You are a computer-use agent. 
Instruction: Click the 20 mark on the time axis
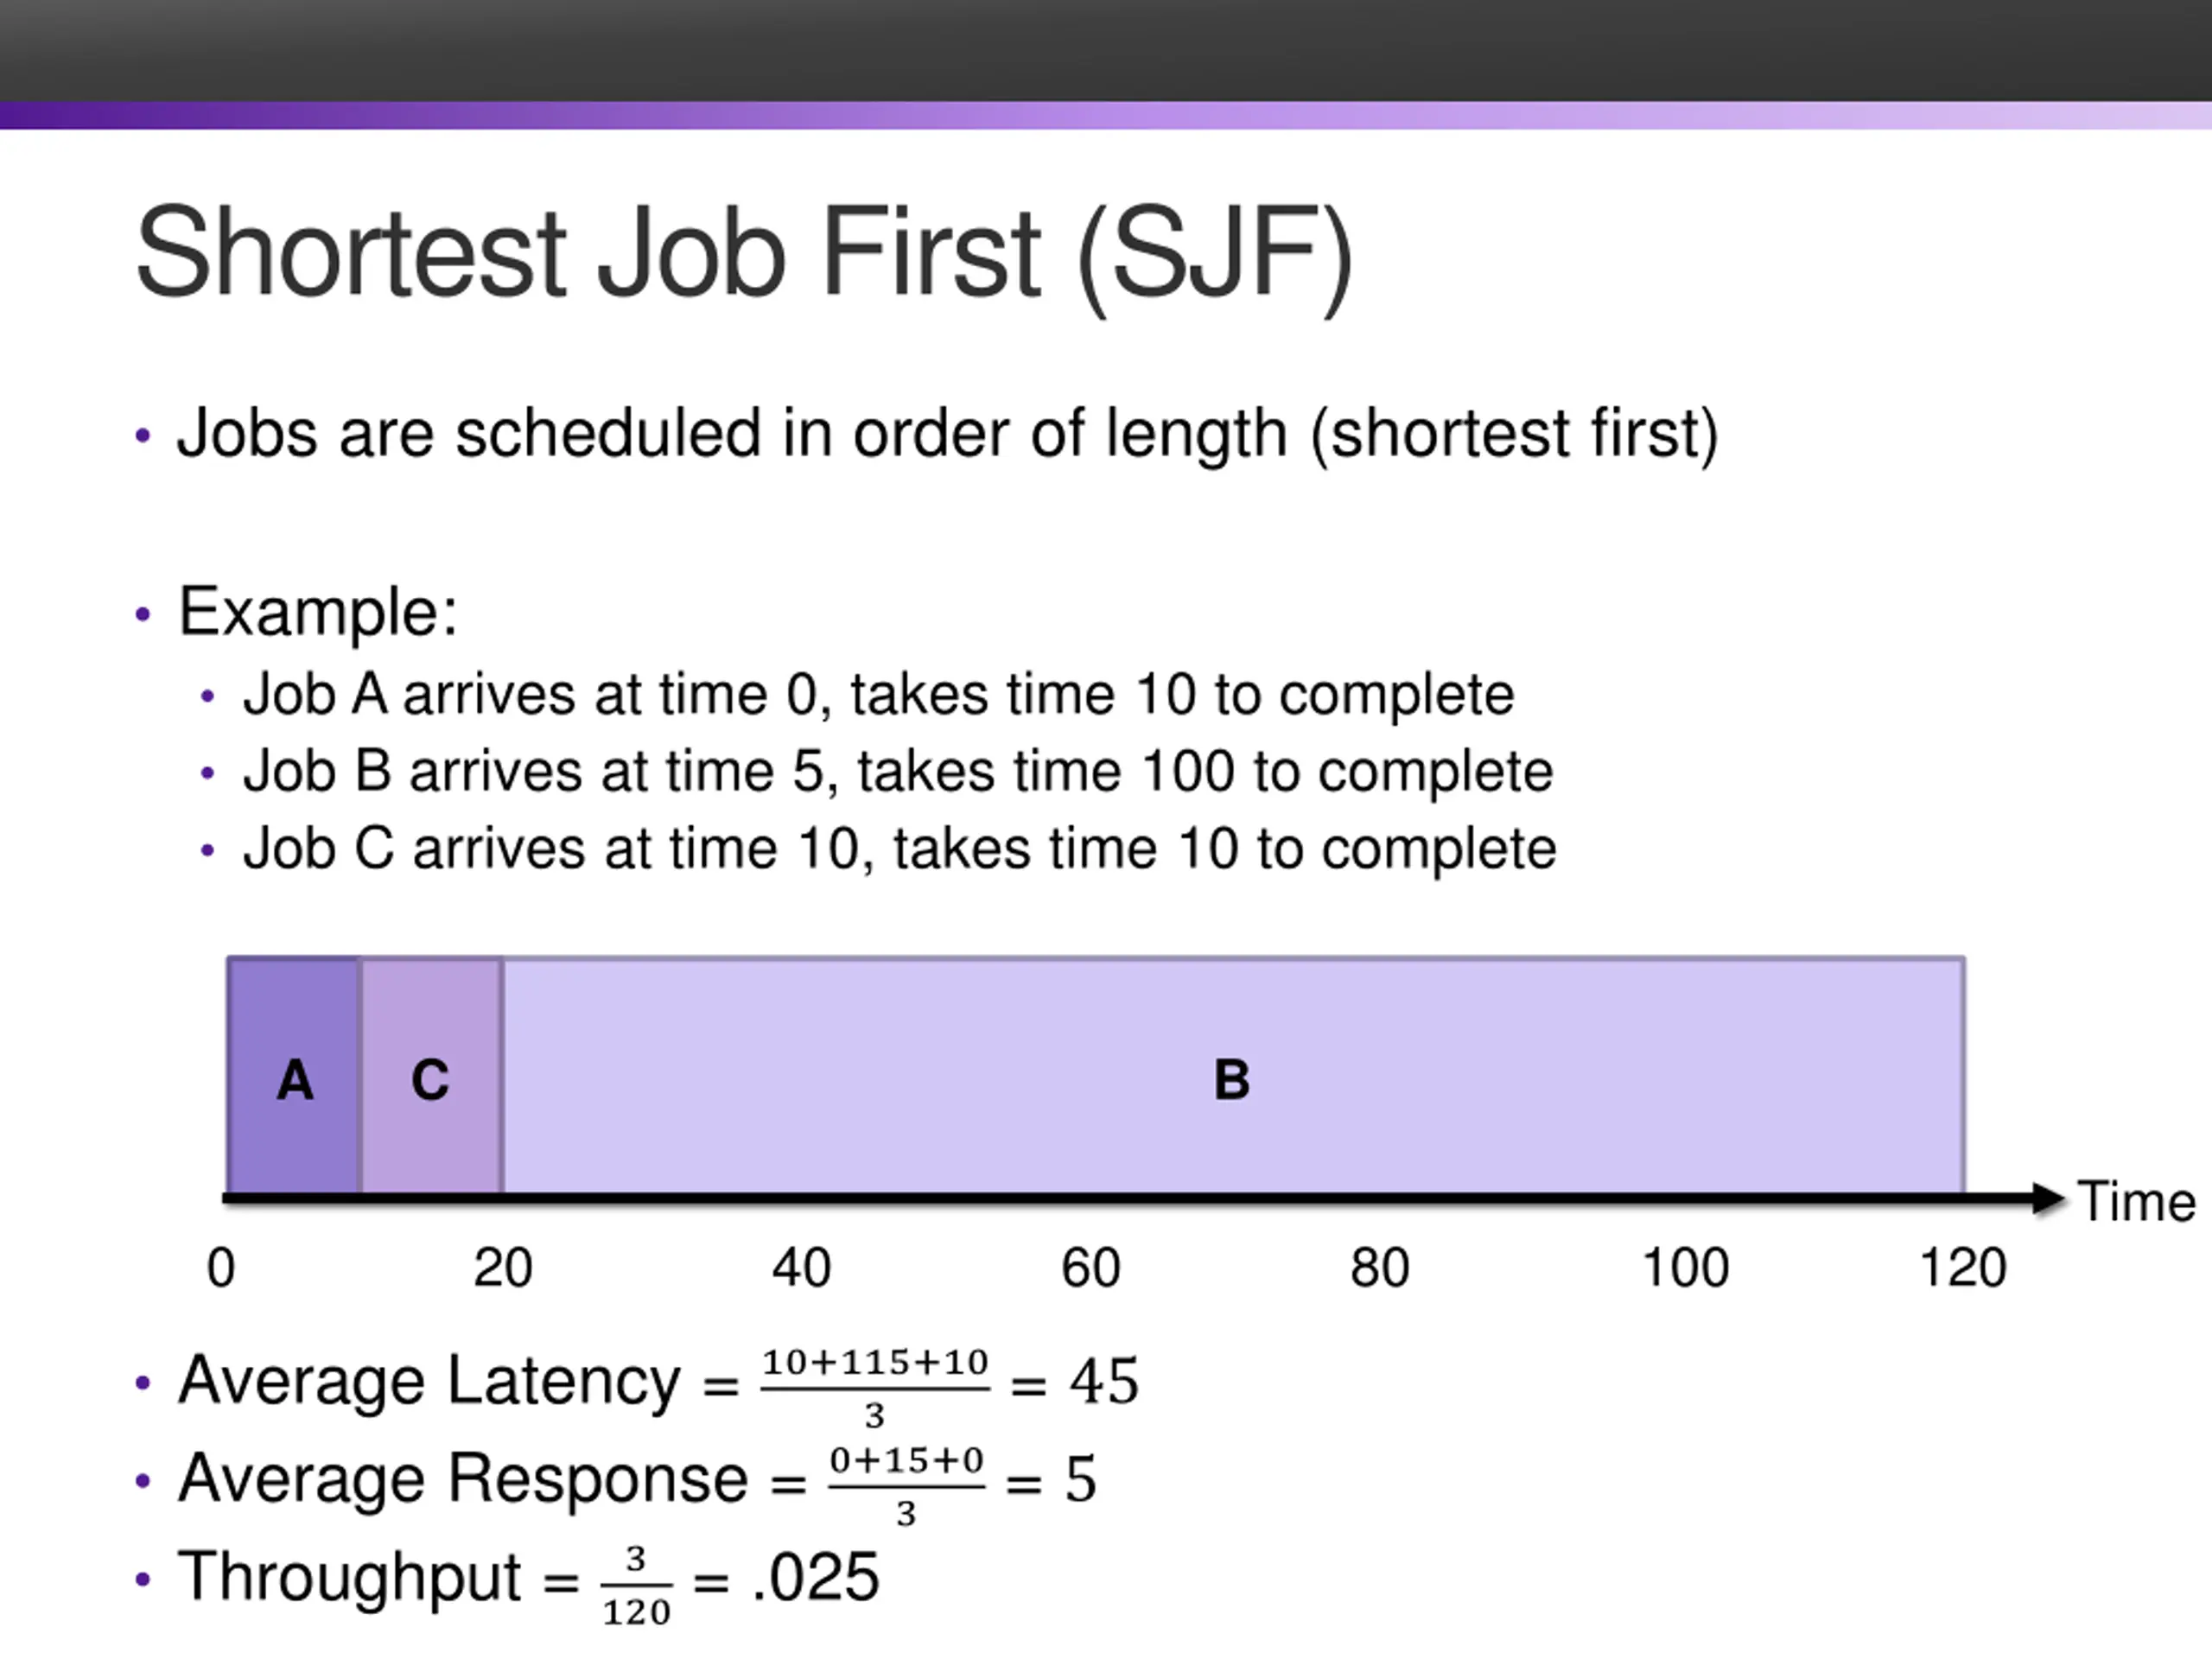(502, 1267)
